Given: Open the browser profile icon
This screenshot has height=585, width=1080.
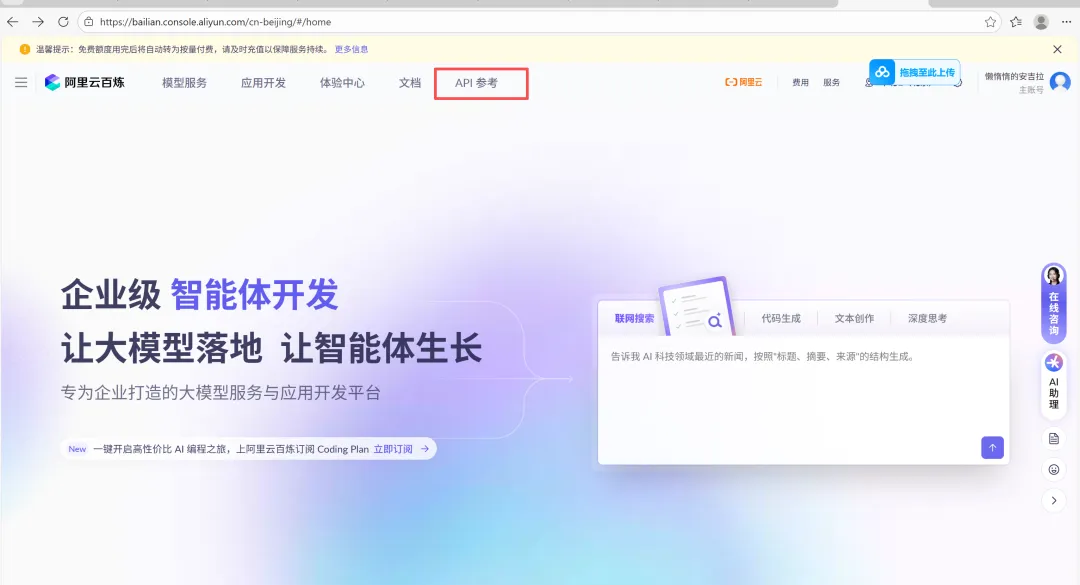Looking at the screenshot, I should [x=1041, y=22].
